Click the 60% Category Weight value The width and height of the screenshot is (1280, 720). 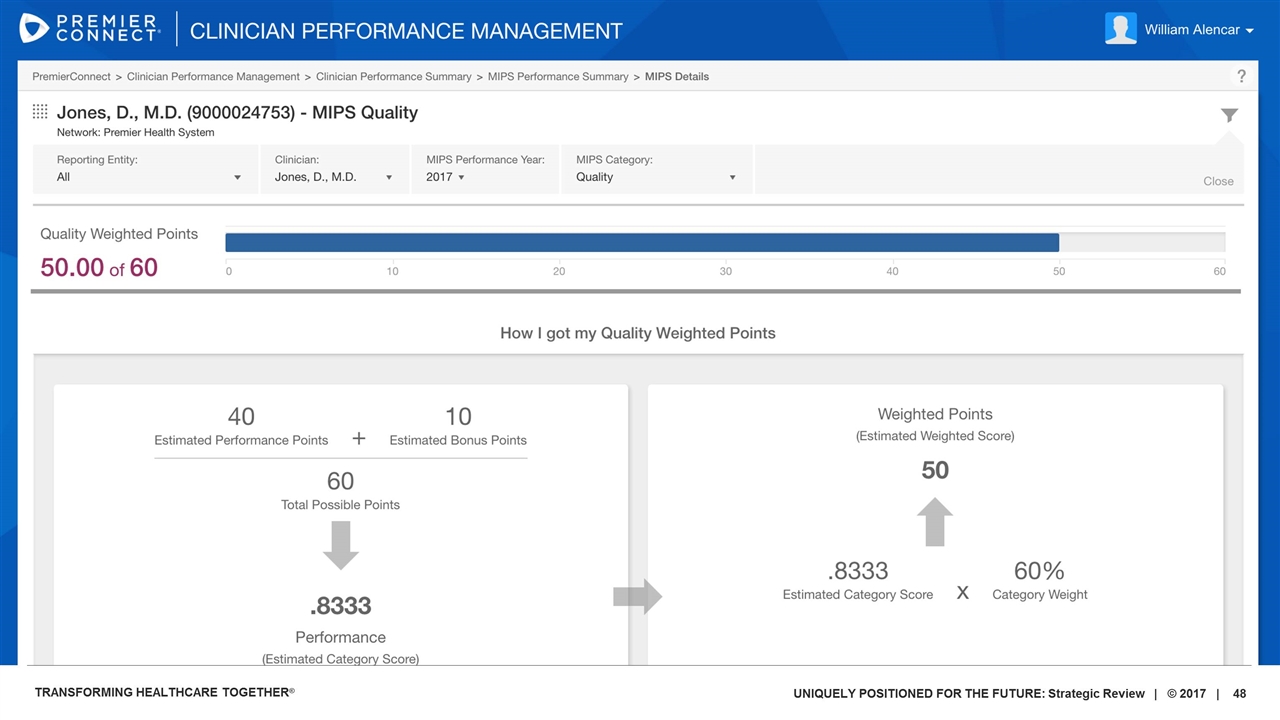coord(1039,571)
